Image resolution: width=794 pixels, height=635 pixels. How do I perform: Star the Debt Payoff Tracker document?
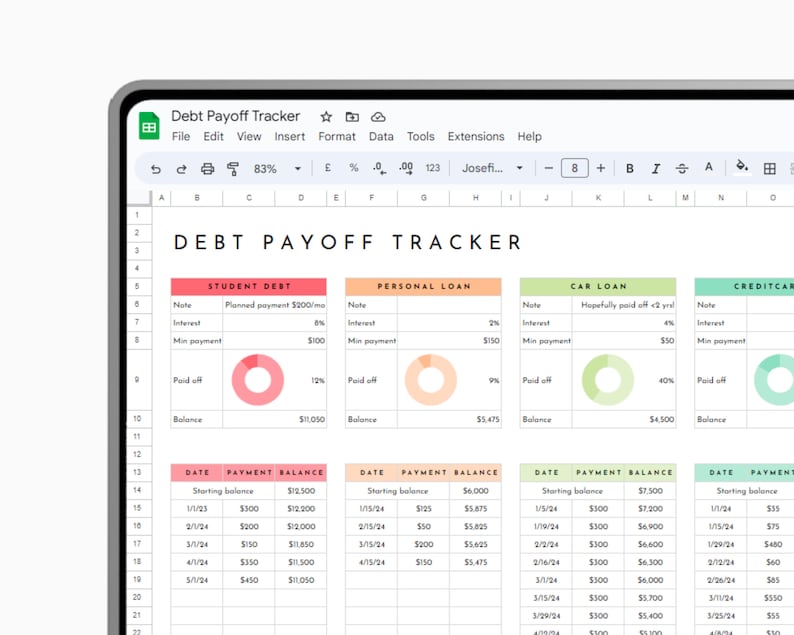coord(326,117)
